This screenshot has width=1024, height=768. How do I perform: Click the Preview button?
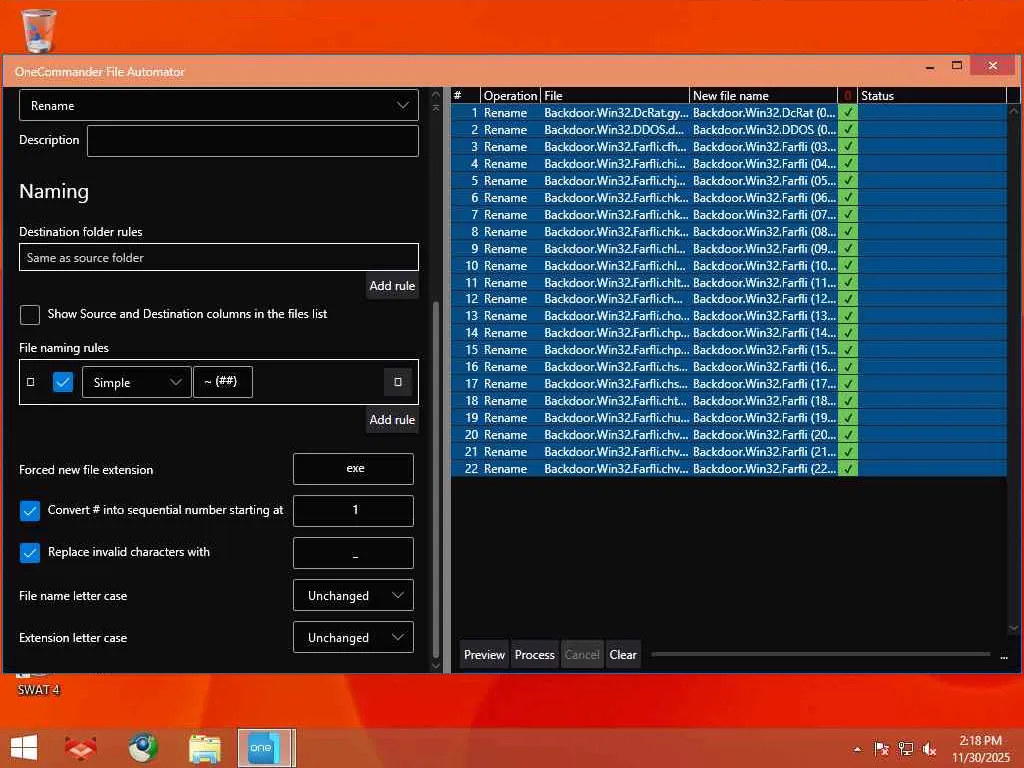[484, 654]
